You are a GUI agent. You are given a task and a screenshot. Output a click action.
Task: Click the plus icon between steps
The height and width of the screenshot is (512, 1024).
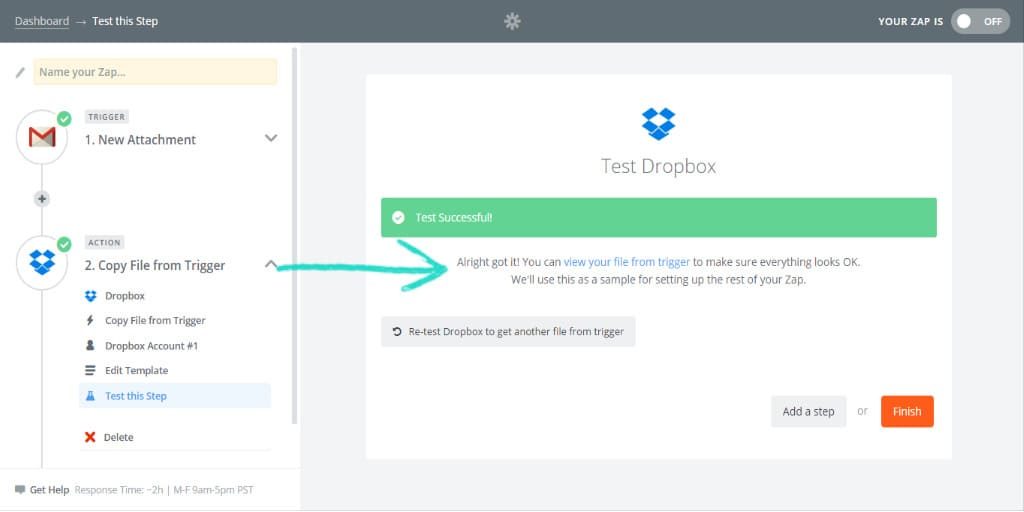[42, 198]
